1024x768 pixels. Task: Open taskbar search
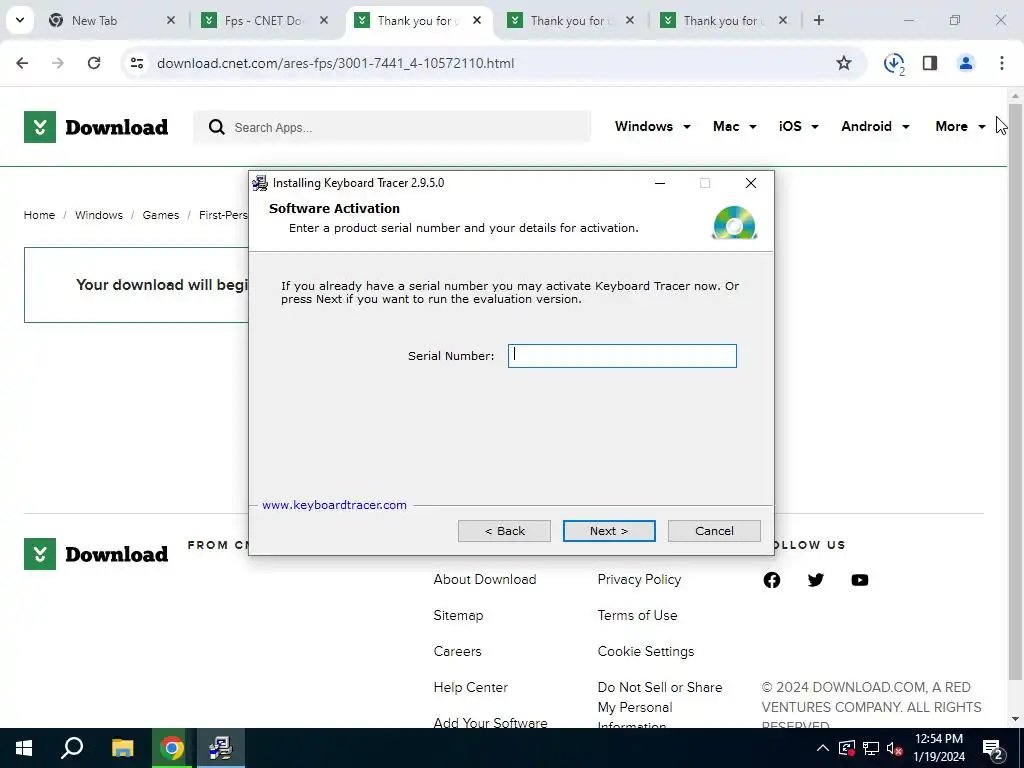click(x=72, y=748)
